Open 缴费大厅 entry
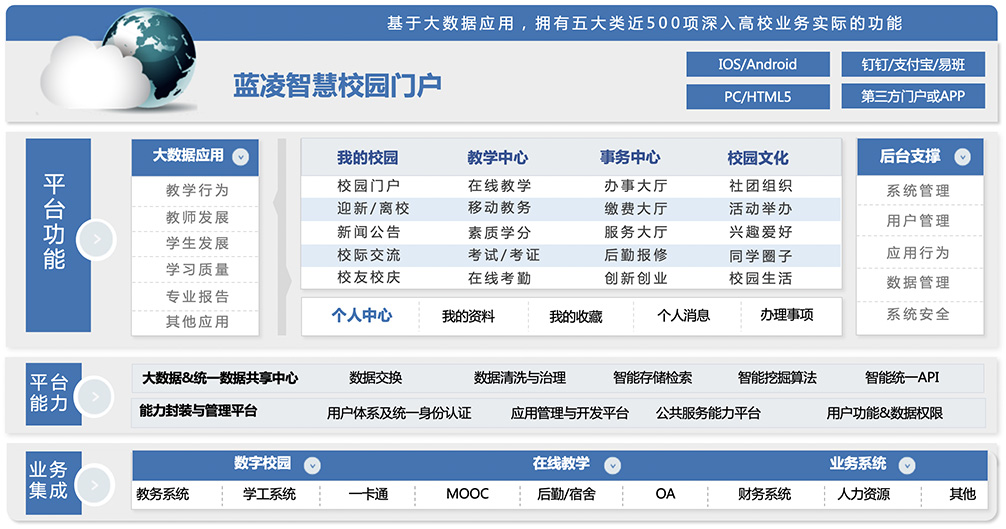This screenshot has width=1006, height=529. click(635, 209)
